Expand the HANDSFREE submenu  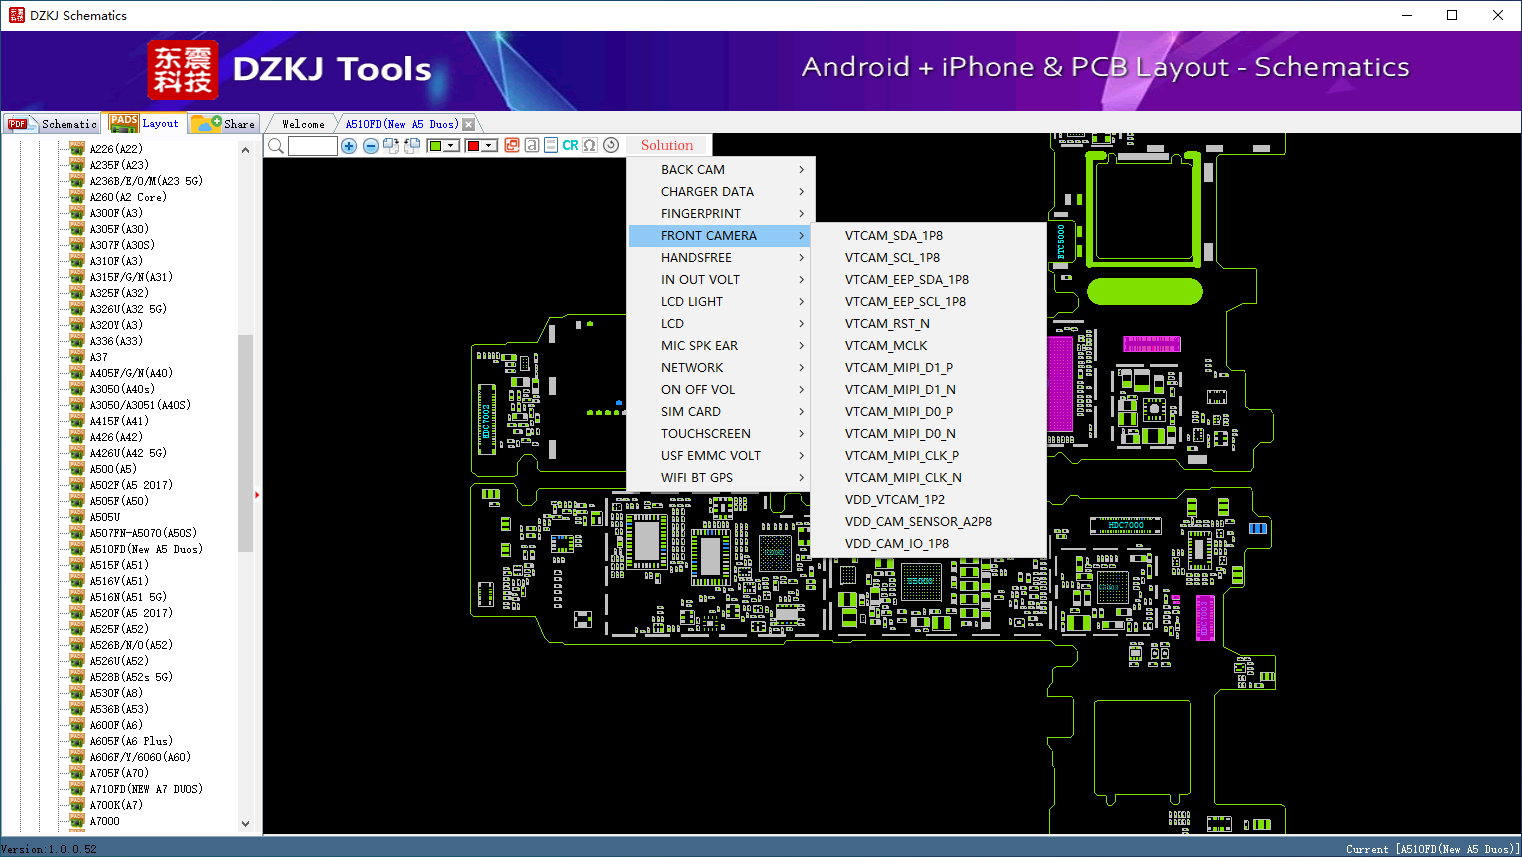coord(722,258)
